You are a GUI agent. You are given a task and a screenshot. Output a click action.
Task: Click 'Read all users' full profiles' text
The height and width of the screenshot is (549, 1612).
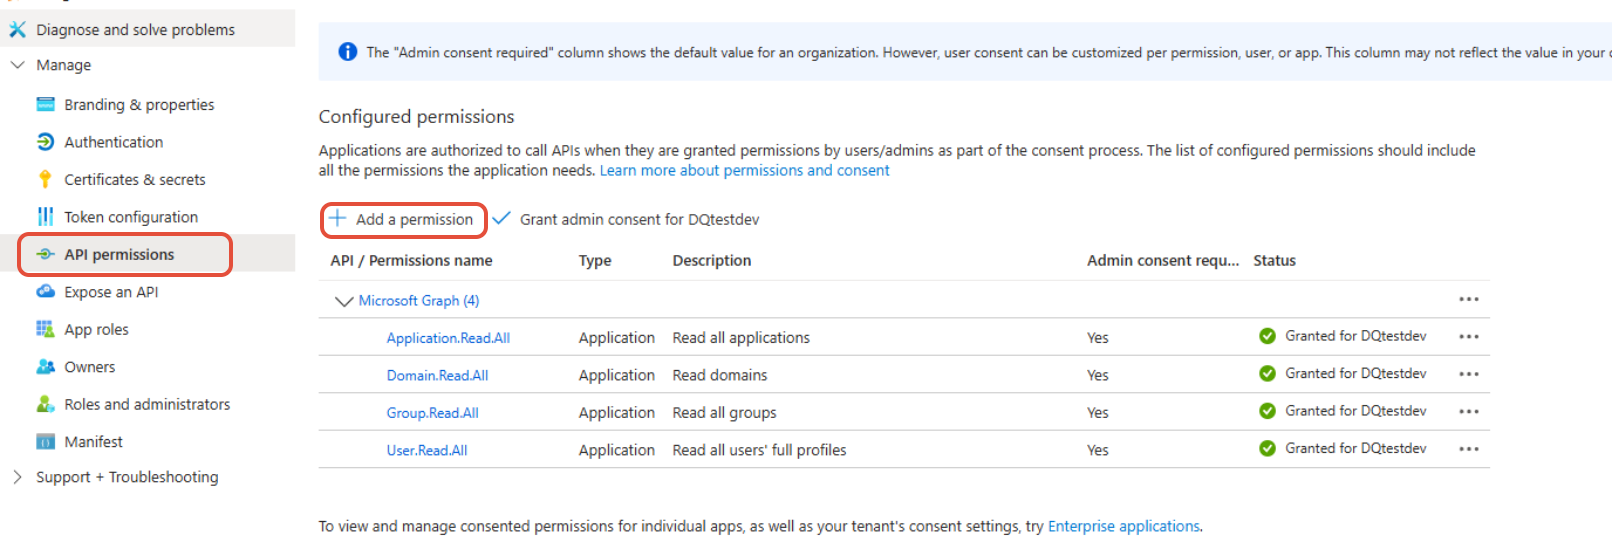(759, 450)
